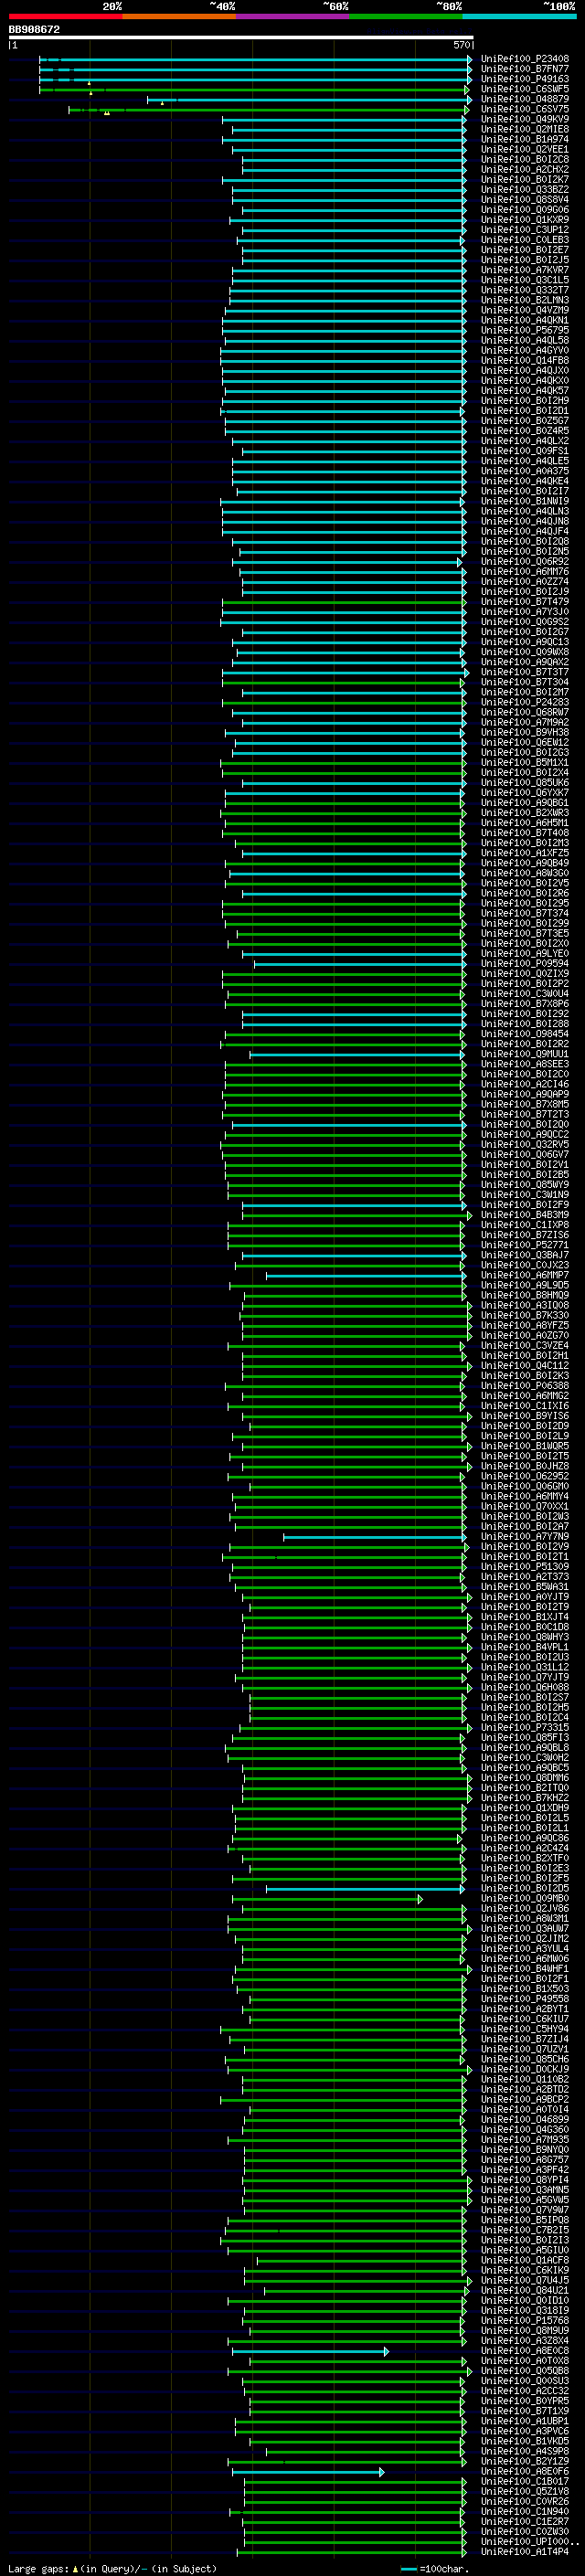Open hit UniRef100_C6SWF5
This screenshot has height=2576, width=585.
coord(525,89)
